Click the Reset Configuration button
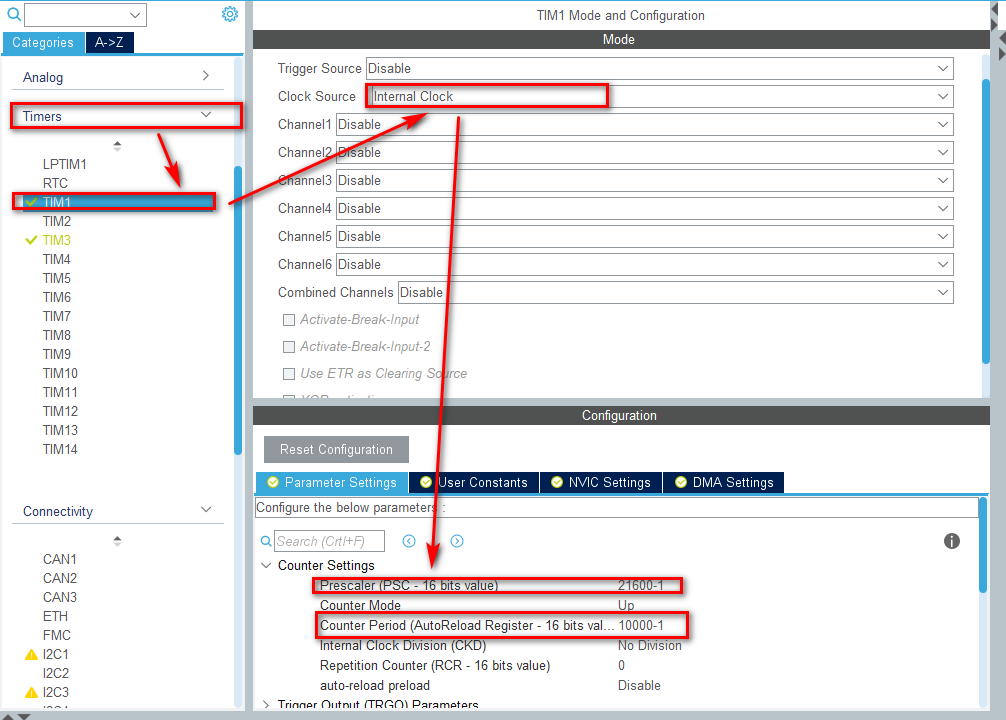This screenshot has height=720, width=1006. click(336, 450)
